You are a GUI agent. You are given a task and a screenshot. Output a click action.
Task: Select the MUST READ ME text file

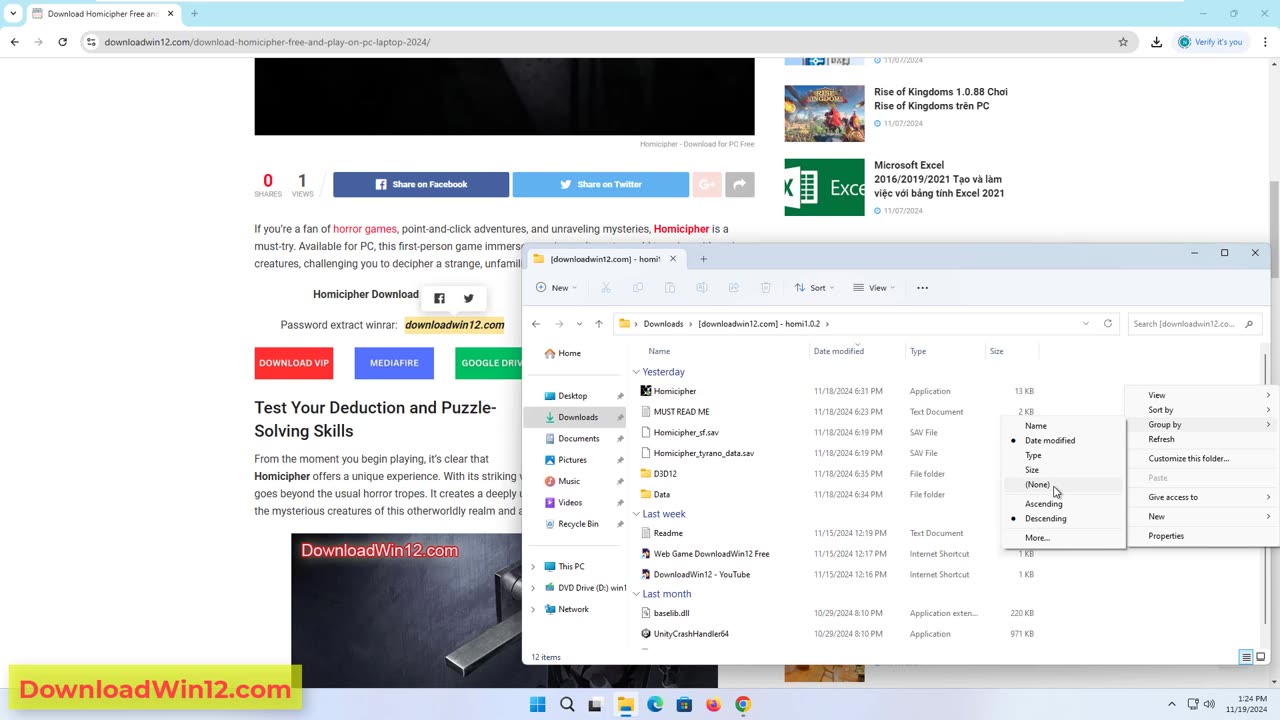pyautogui.click(x=681, y=412)
